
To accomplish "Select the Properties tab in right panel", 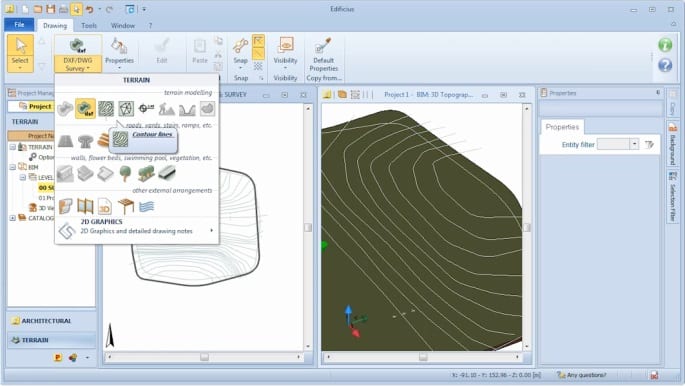I will click(562, 127).
